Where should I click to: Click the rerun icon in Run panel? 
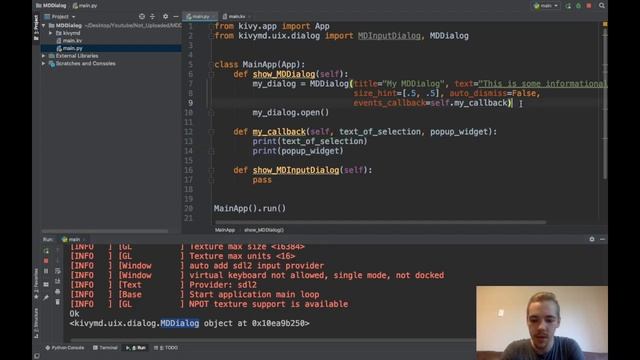point(46,251)
